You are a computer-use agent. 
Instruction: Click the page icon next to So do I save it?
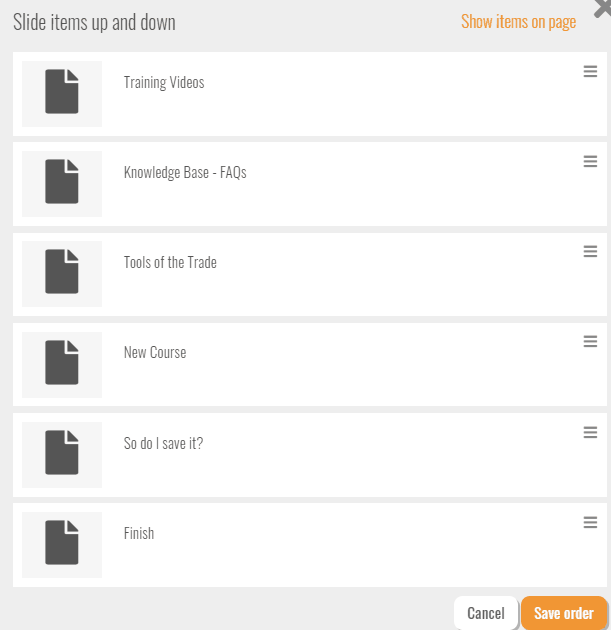[x=62, y=452]
